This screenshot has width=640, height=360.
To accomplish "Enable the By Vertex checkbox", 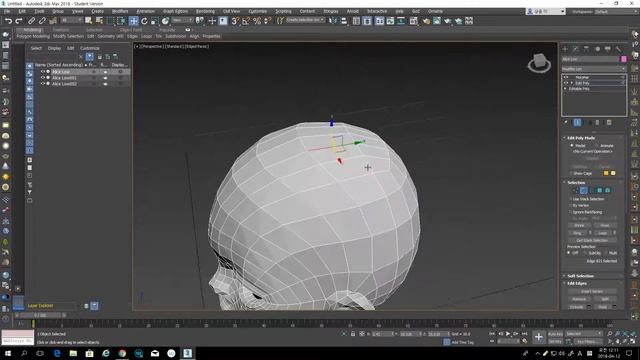I will tap(570, 205).
